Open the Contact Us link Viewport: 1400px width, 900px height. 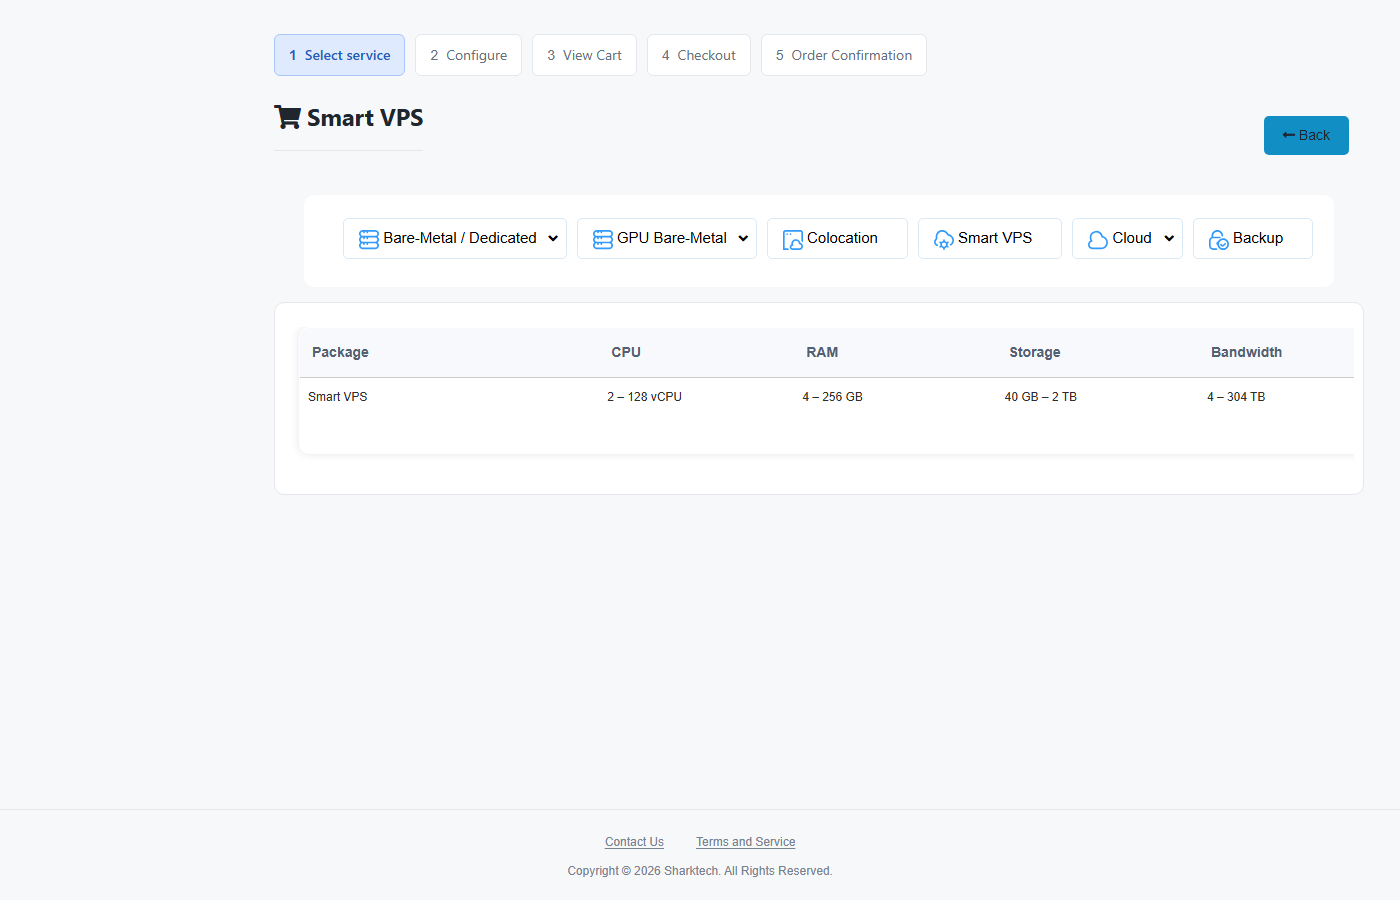634,842
